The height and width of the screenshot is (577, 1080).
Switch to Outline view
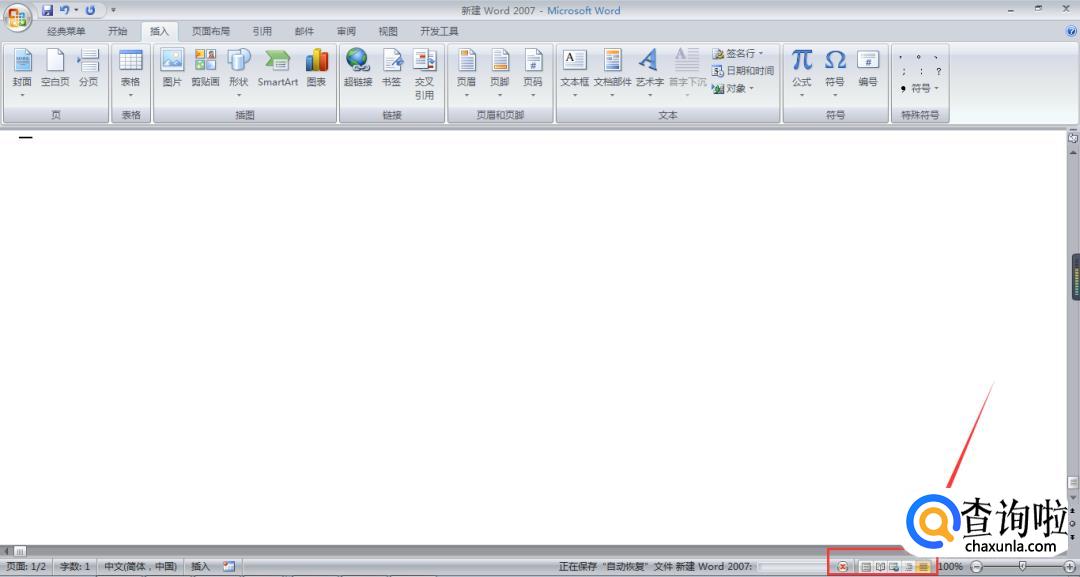click(909, 567)
